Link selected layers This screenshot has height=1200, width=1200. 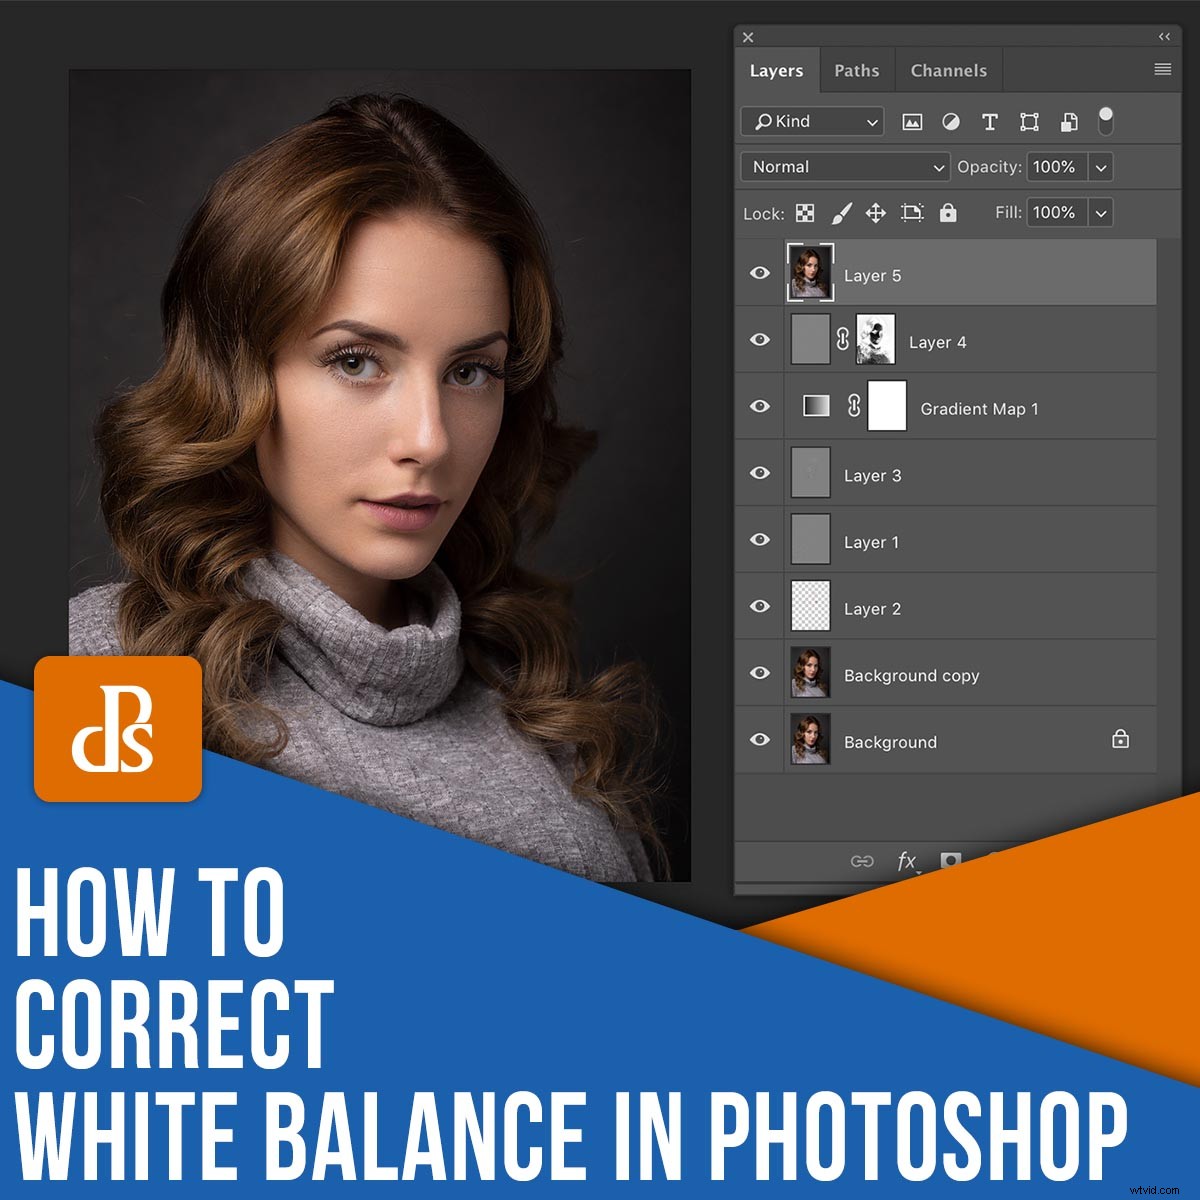[x=863, y=861]
